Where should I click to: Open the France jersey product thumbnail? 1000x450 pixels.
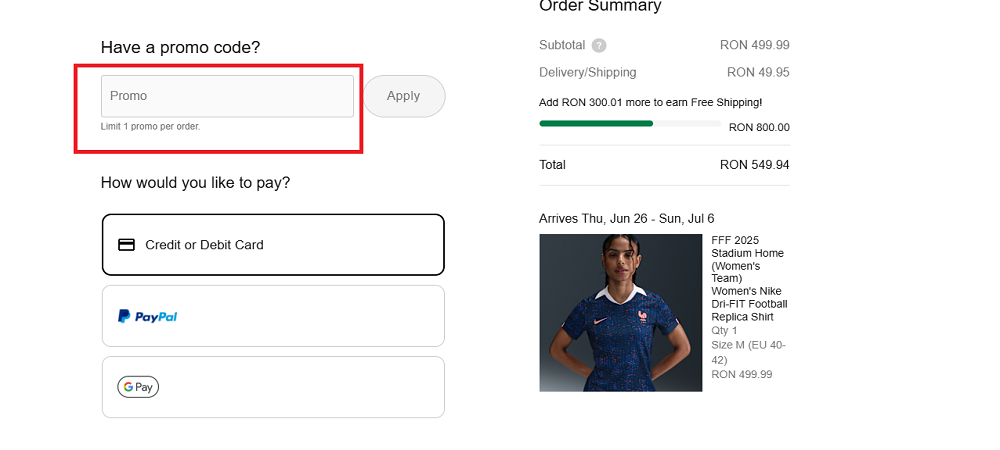[x=620, y=313]
